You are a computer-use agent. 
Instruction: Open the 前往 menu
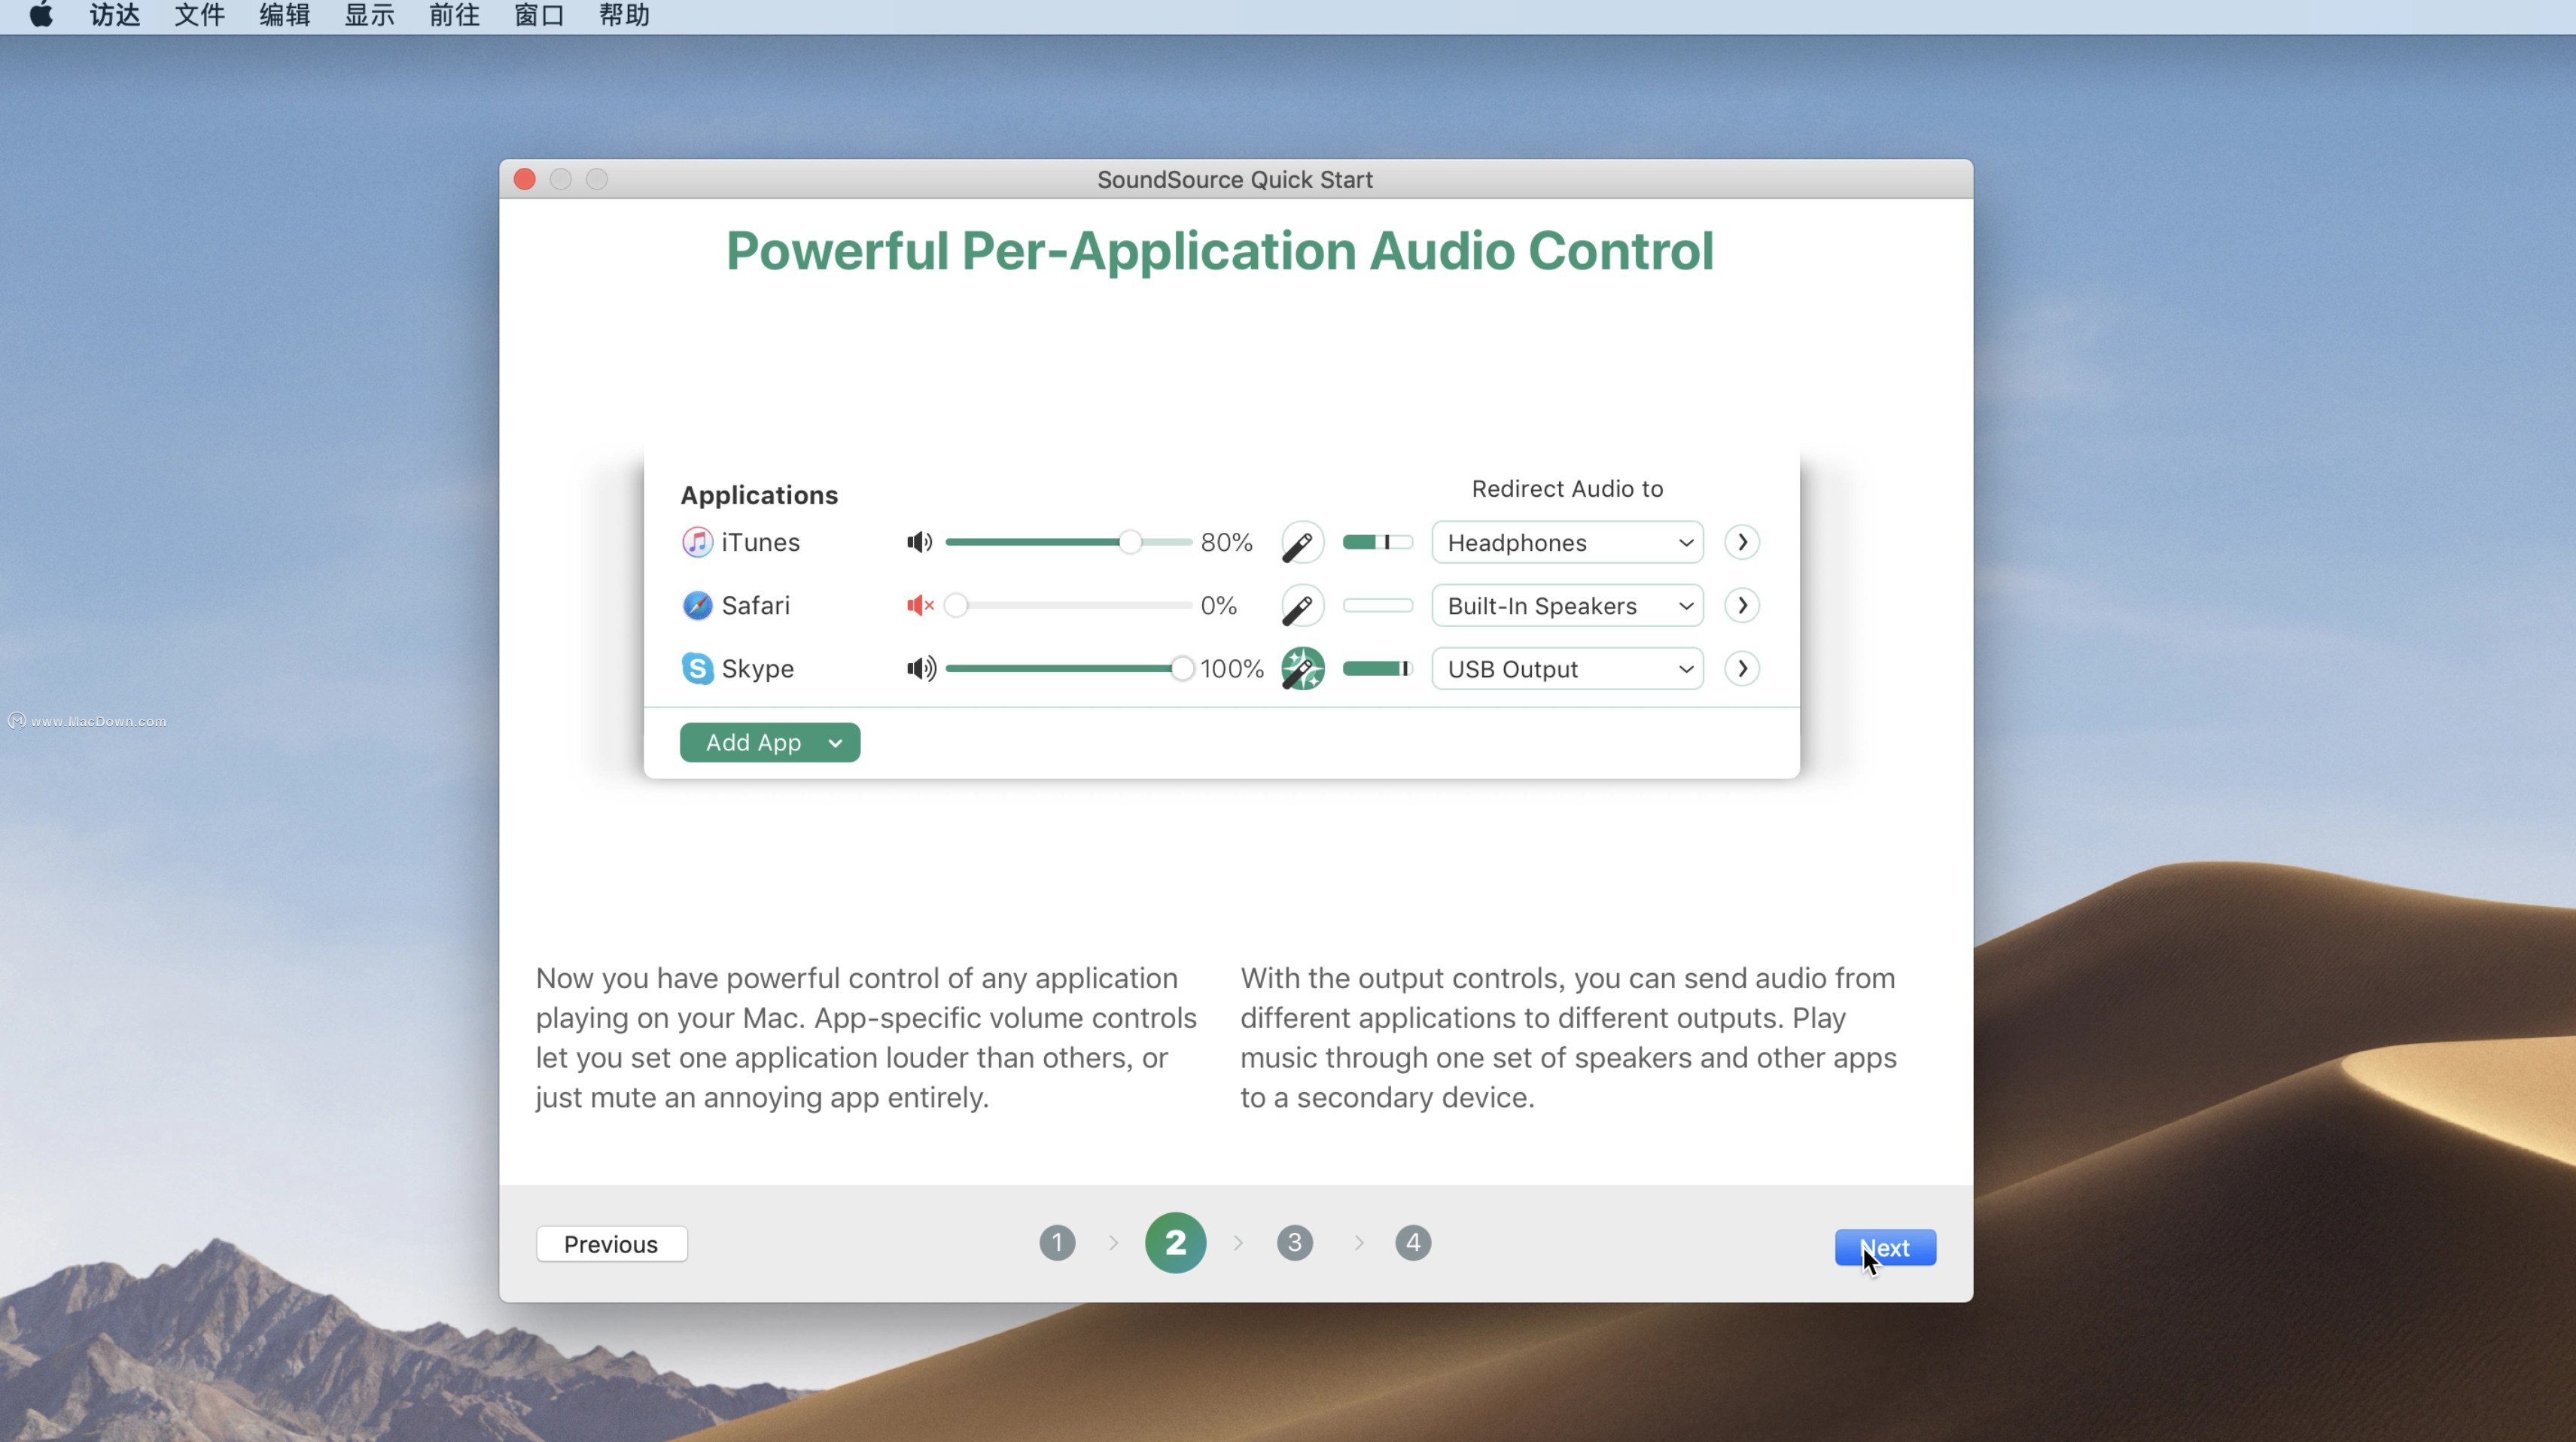pyautogui.click(x=454, y=15)
